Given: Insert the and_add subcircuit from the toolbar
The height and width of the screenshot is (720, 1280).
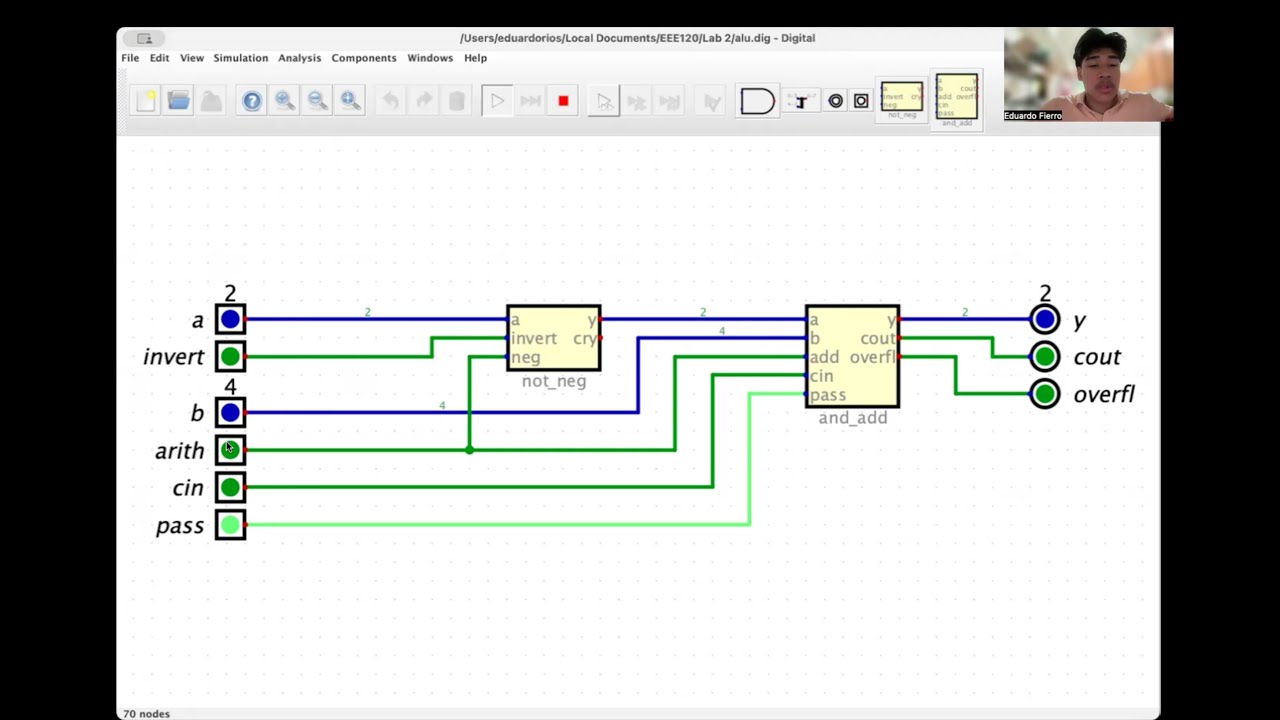Looking at the screenshot, I should click(x=957, y=99).
